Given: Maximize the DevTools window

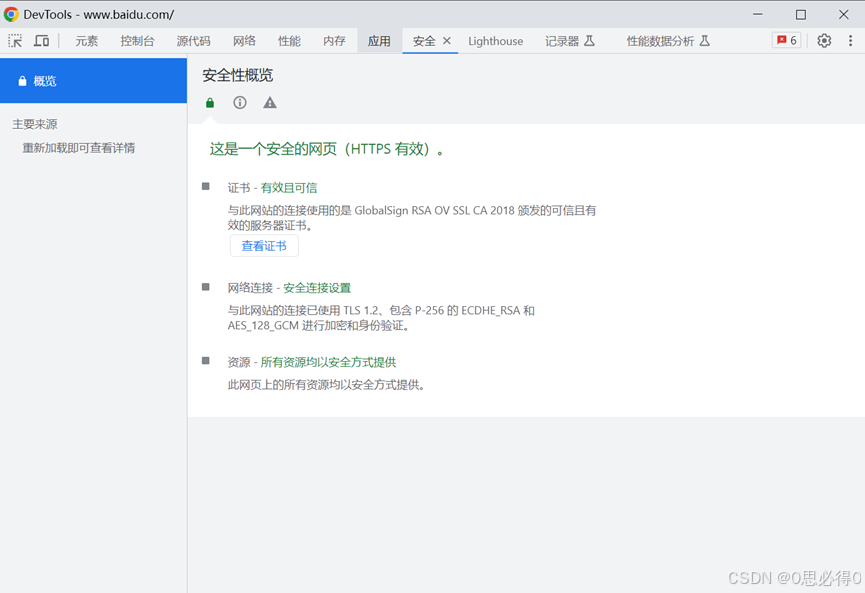Looking at the screenshot, I should [x=800, y=14].
